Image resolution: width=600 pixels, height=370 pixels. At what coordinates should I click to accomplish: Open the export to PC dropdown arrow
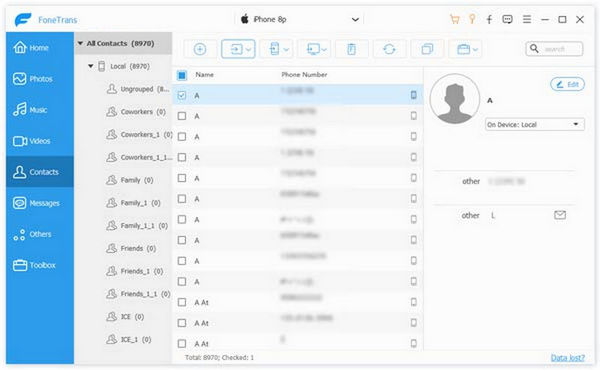324,49
